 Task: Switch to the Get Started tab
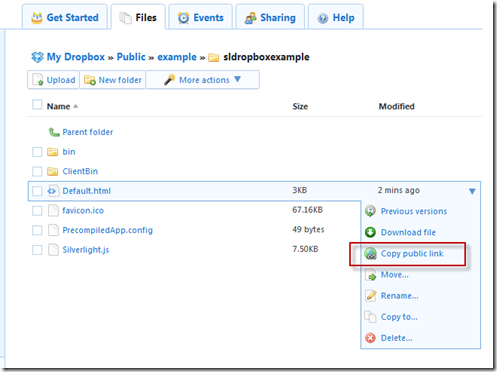(x=65, y=17)
